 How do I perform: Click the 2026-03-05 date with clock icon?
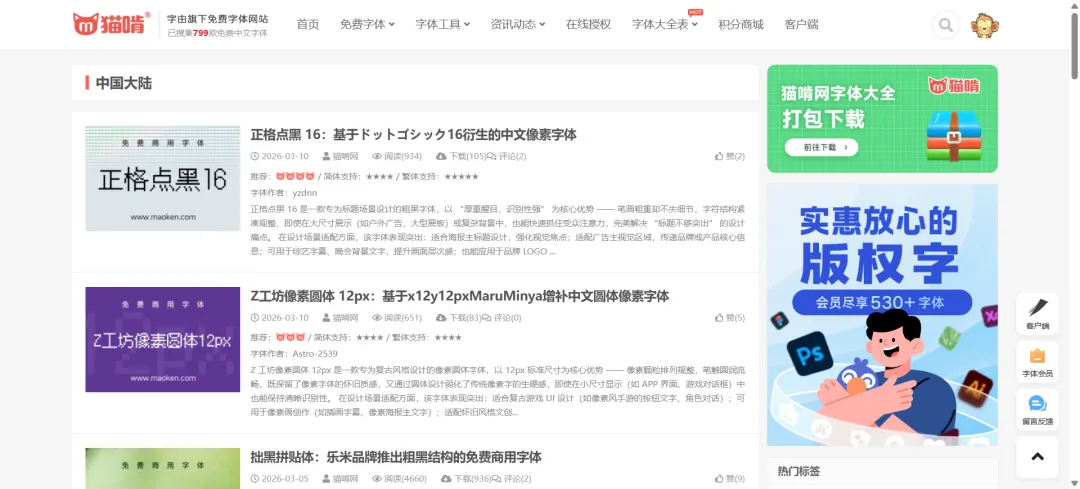[x=280, y=479]
